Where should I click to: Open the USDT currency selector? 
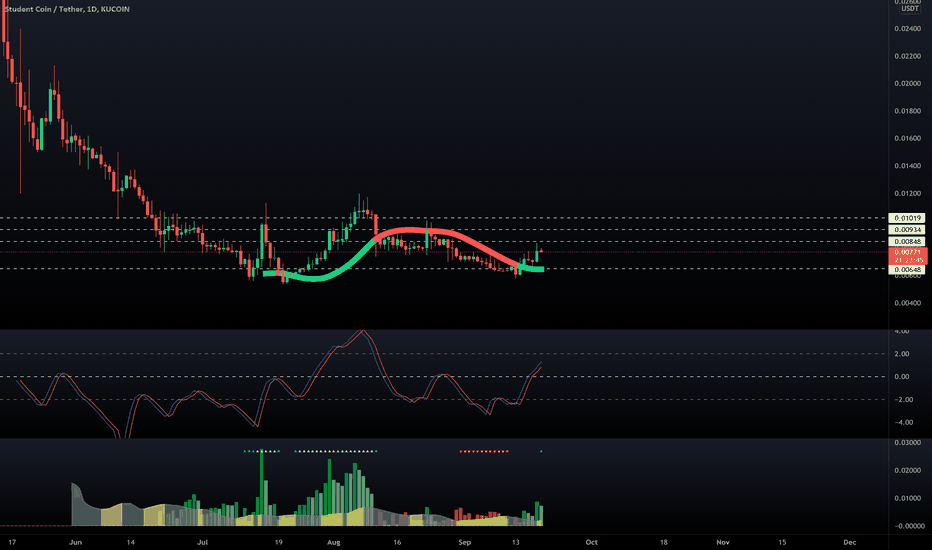(909, 8)
